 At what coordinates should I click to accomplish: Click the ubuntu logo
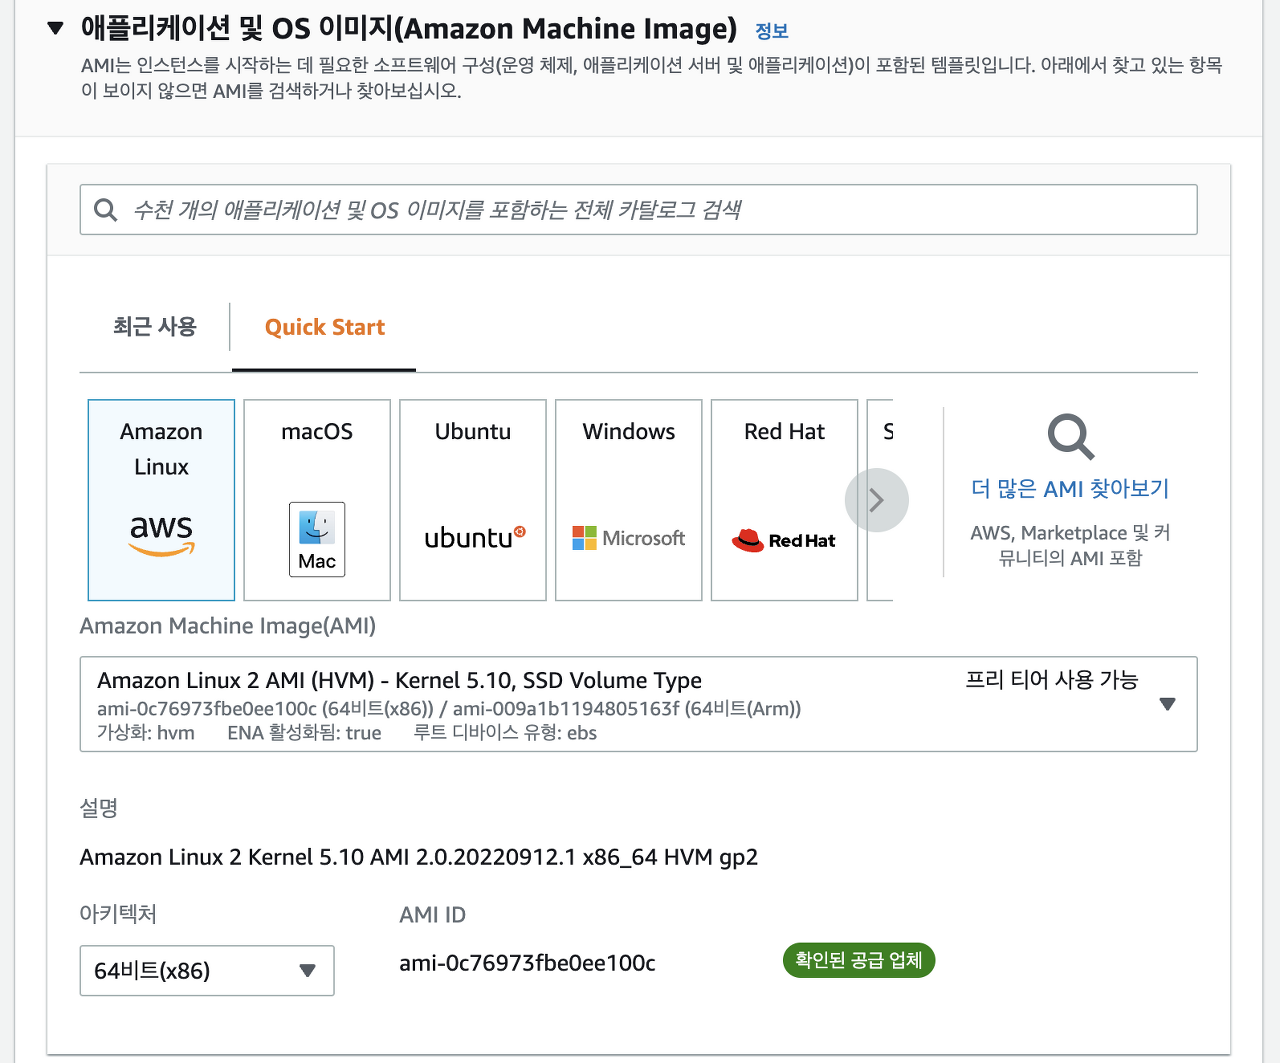[x=474, y=538]
